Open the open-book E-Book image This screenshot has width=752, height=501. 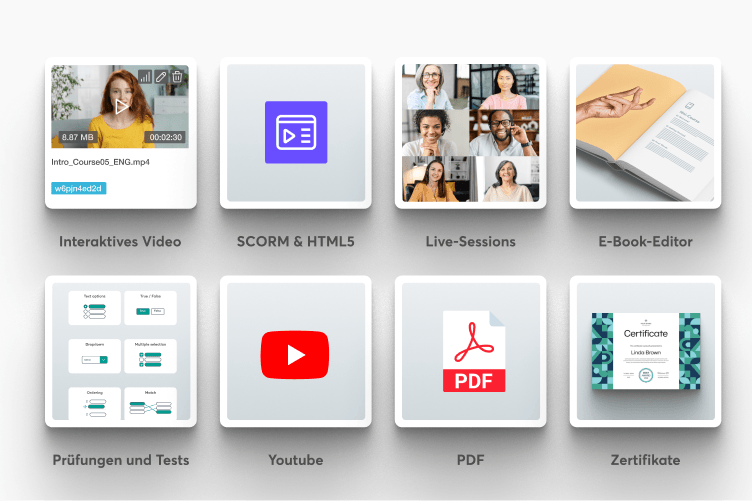[x=645, y=133]
